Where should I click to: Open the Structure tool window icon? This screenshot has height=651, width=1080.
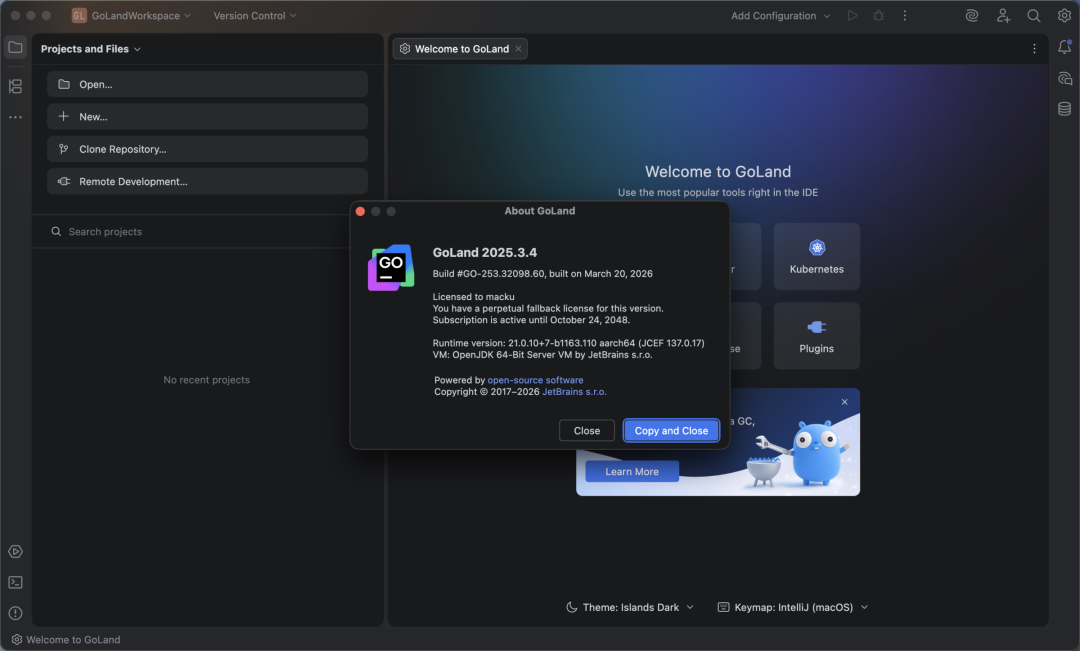point(15,87)
